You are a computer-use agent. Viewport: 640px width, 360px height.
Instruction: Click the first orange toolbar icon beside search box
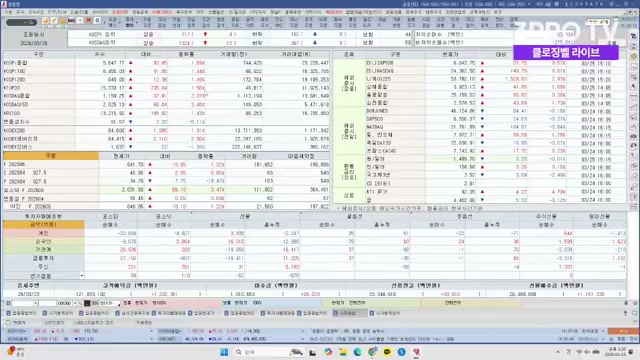(45, 20)
